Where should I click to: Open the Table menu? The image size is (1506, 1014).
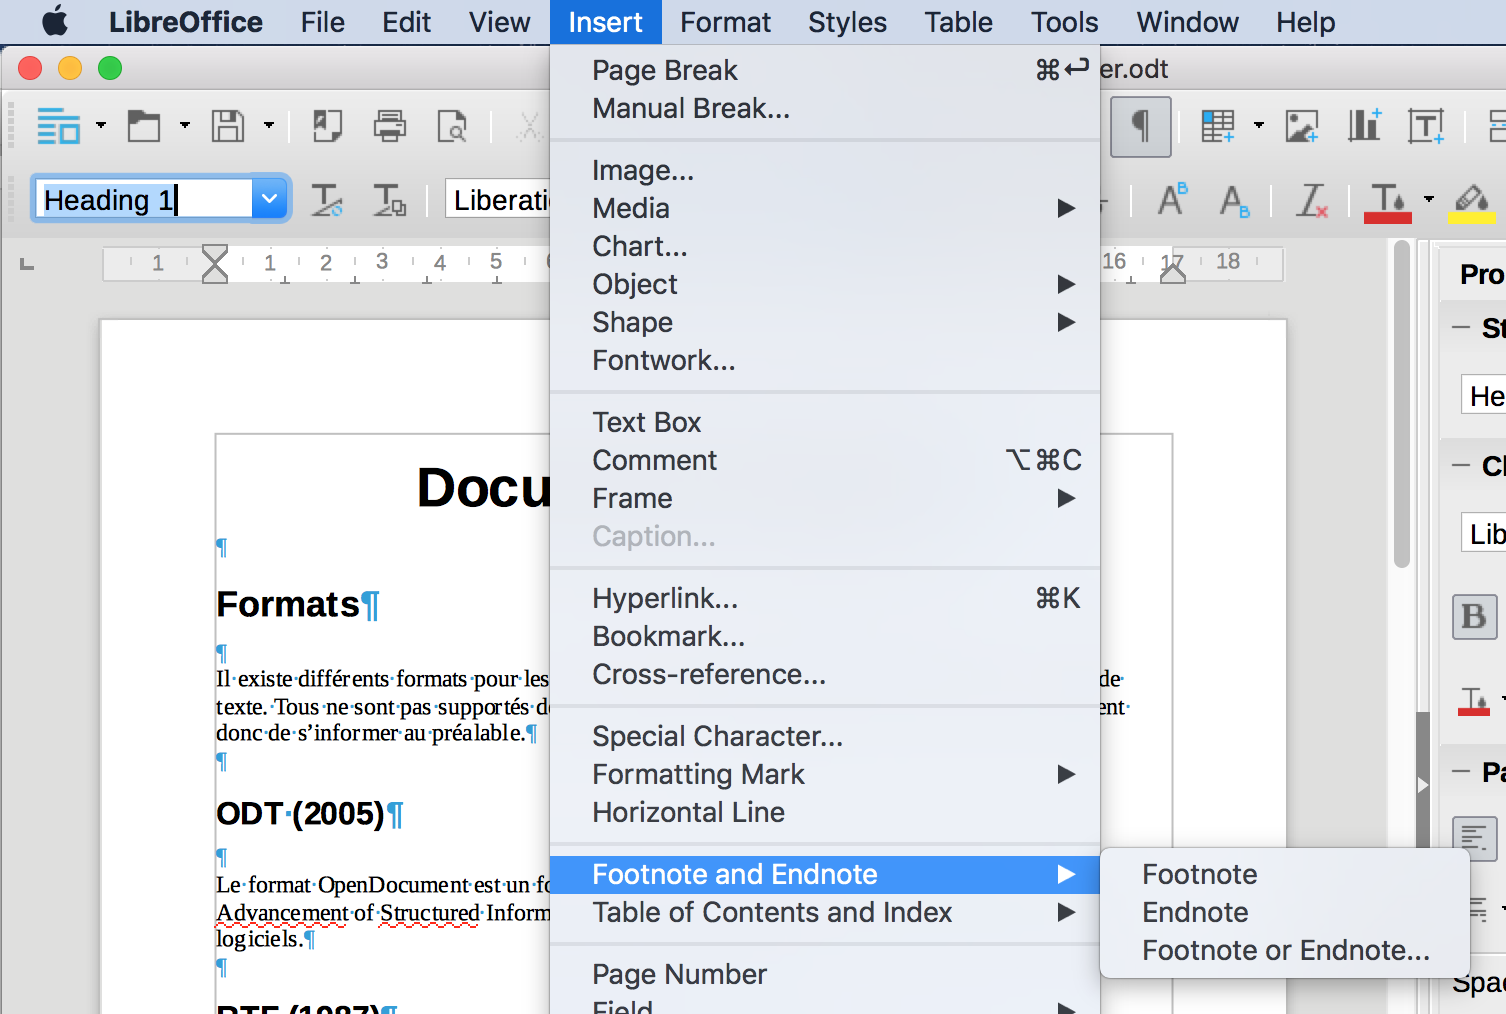click(958, 22)
